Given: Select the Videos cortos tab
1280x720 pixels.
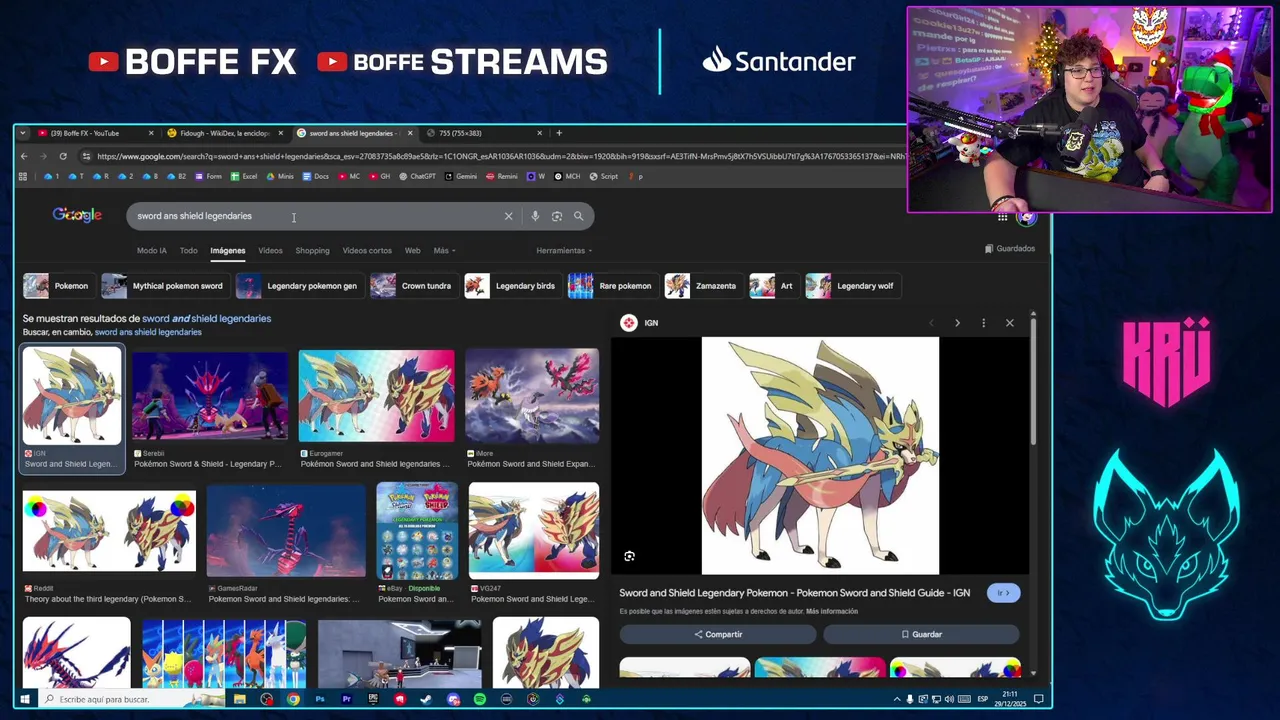Looking at the screenshot, I should [x=367, y=251].
